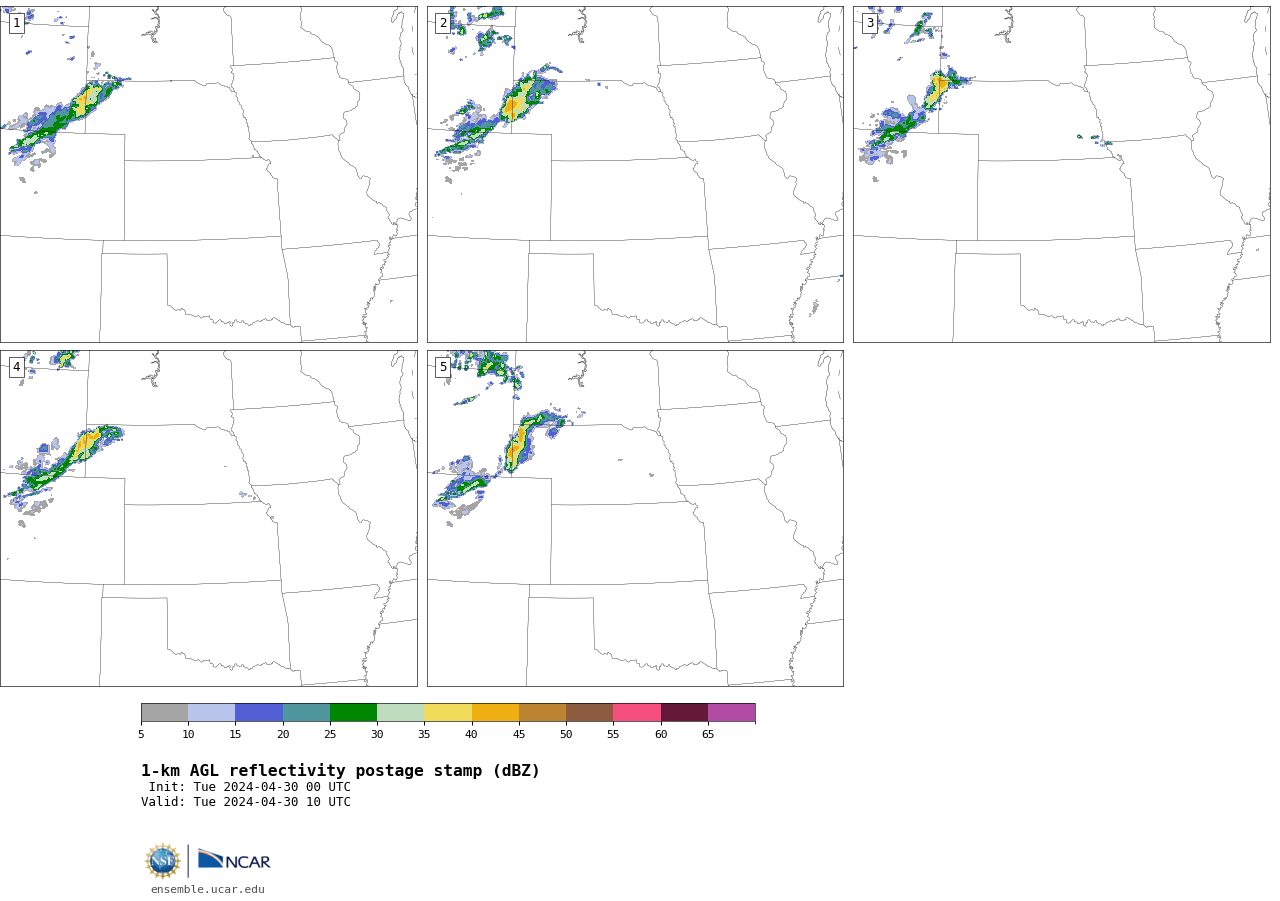Image resolution: width=1280 pixels, height=901 pixels.
Task: Click the NCAR logo
Action: point(234,860)
